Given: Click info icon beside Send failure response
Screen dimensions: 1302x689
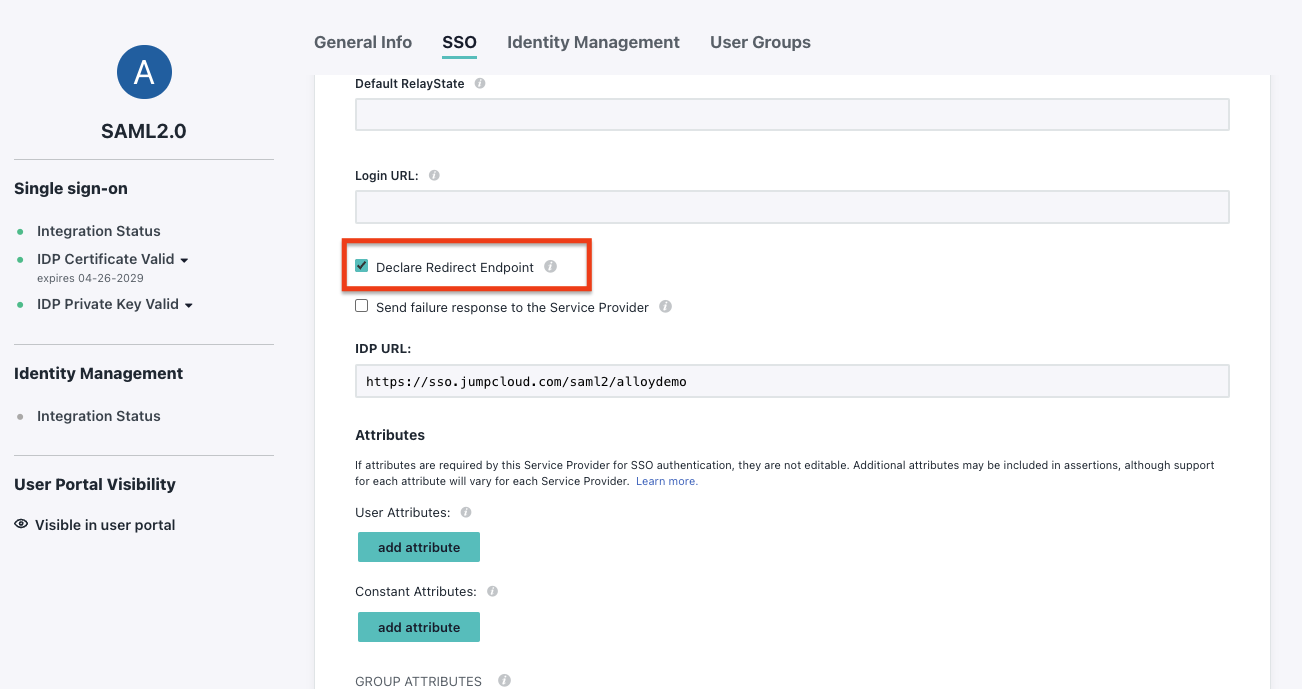Looking at the screenshot, I should tap(665, 307).
